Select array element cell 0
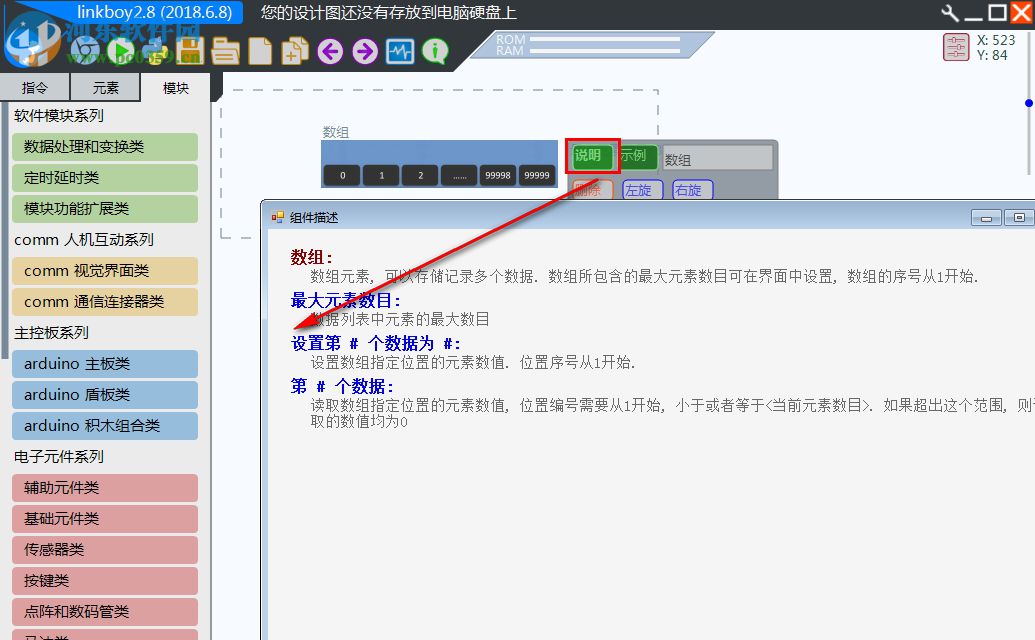This screenshot has width=1035, height=640. point(341,174)
